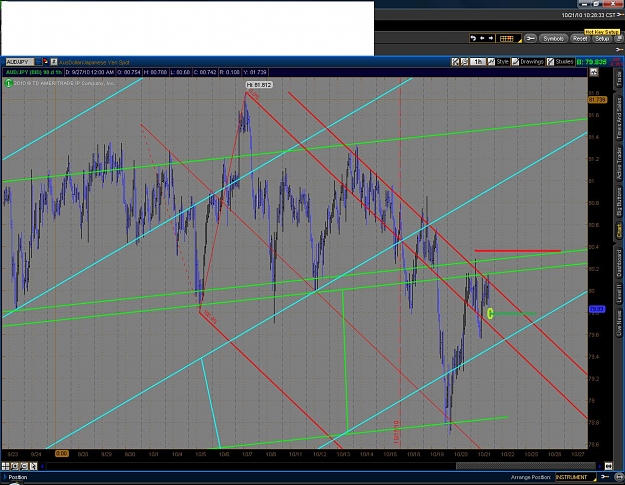Select the Times And Sales sidebar tab

619,118
